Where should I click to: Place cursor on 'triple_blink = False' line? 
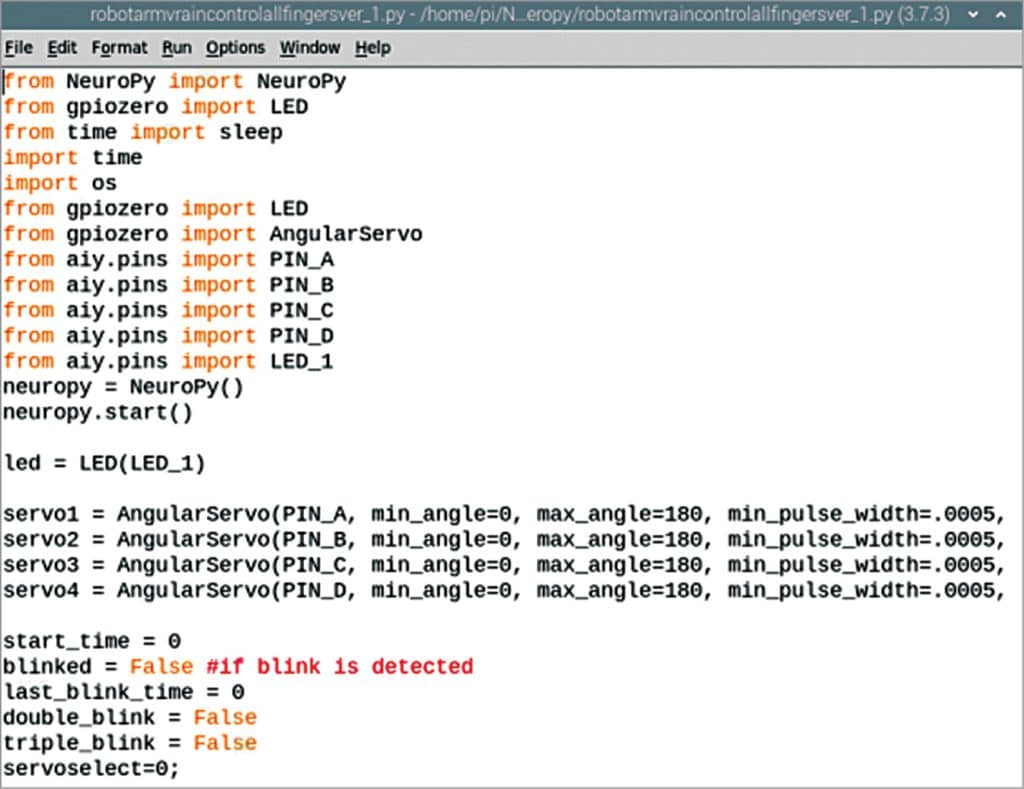tap(130, 743)
